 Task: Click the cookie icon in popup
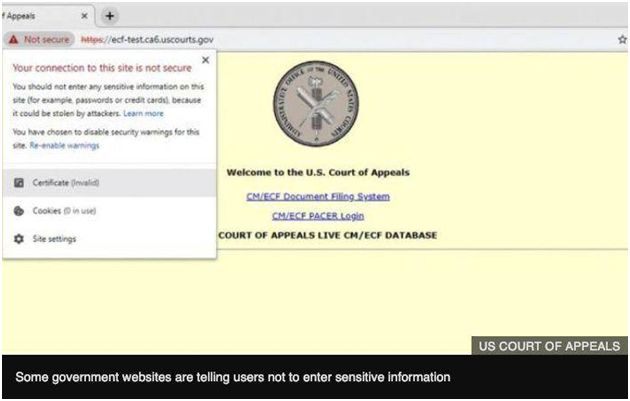coord(19,211)
